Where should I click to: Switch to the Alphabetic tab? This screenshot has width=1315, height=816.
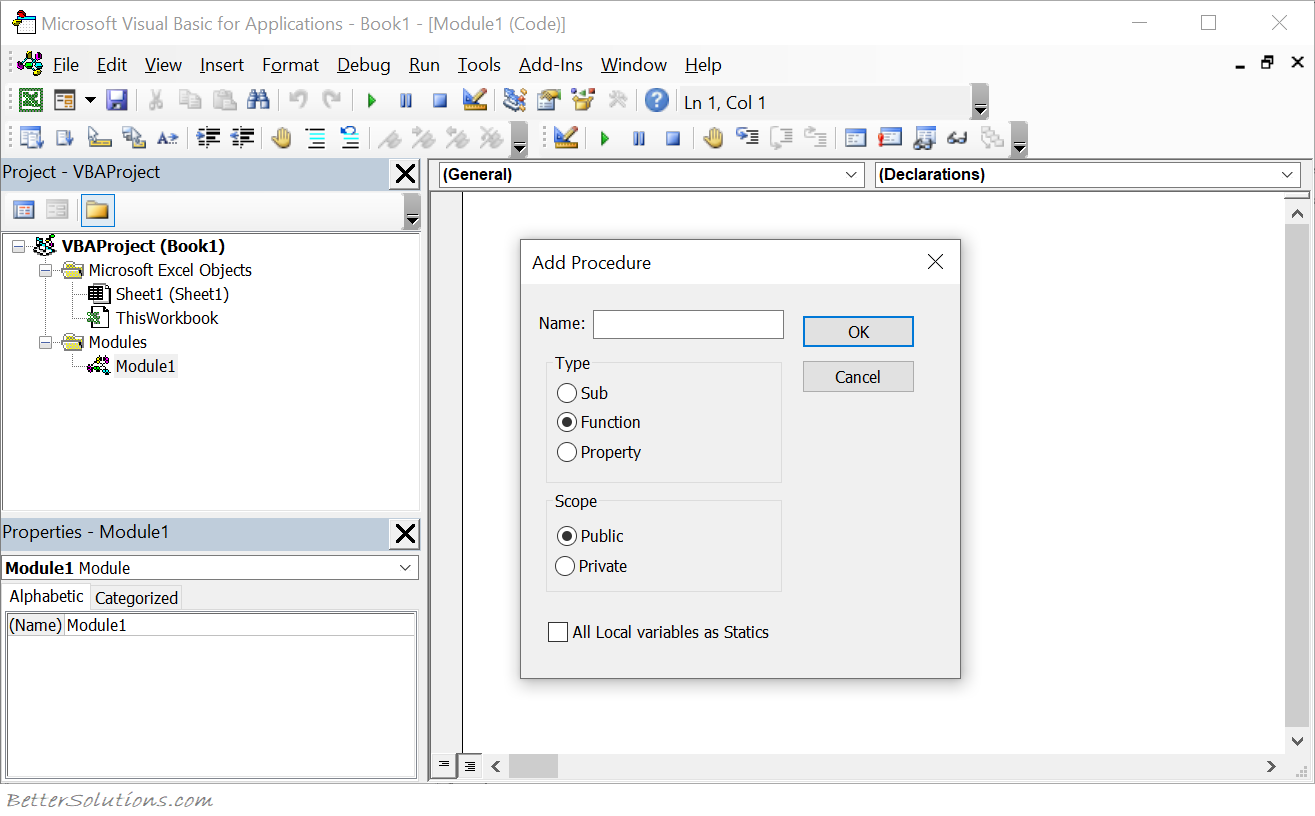coord(47,596)
